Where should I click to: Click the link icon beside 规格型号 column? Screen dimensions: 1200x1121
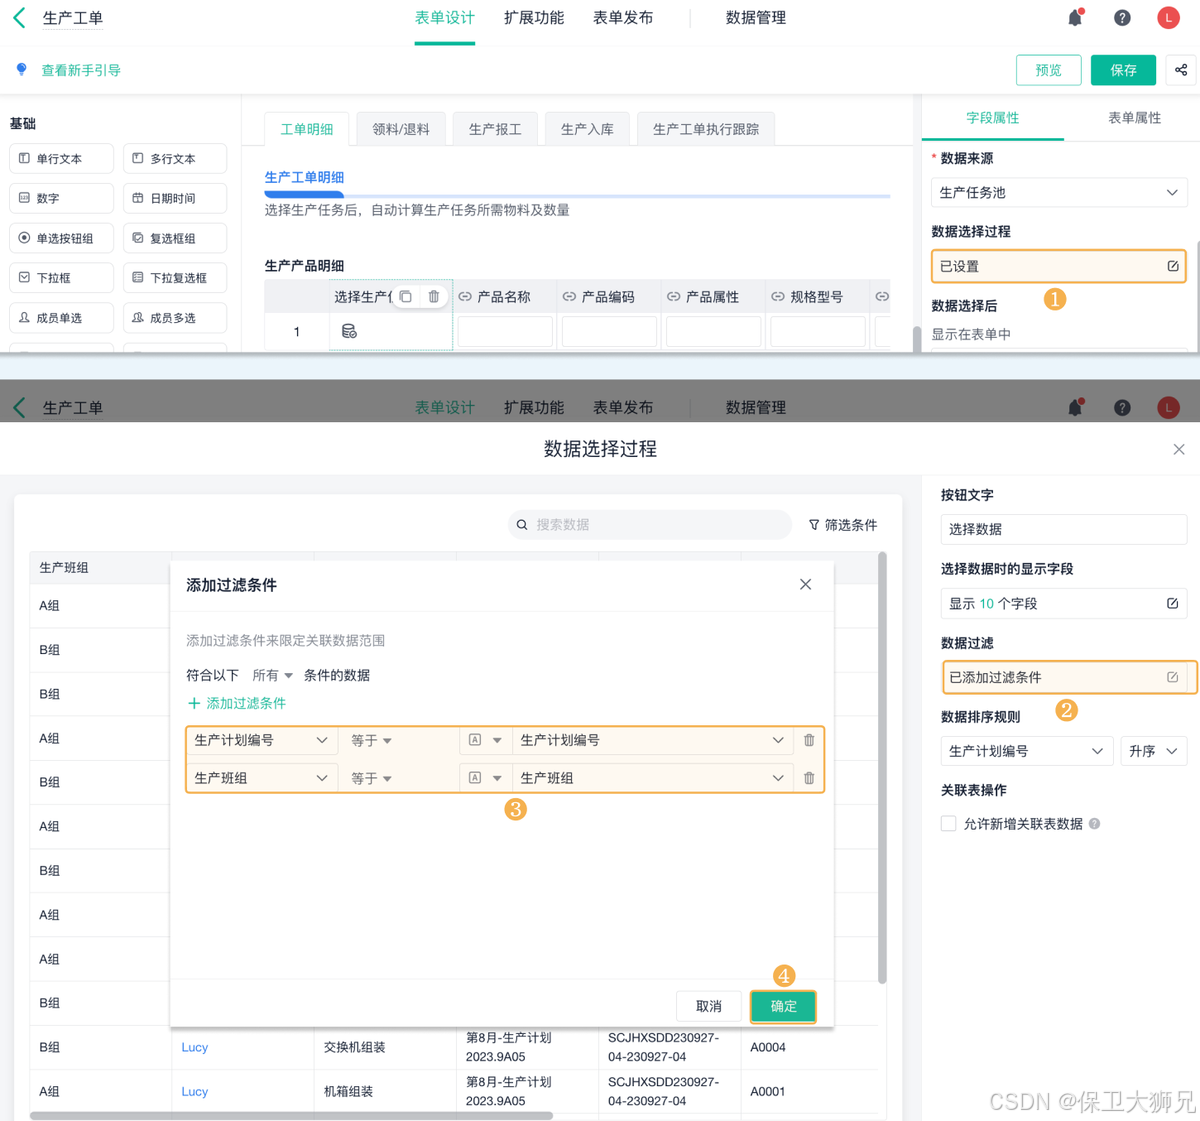click(777, 297)
